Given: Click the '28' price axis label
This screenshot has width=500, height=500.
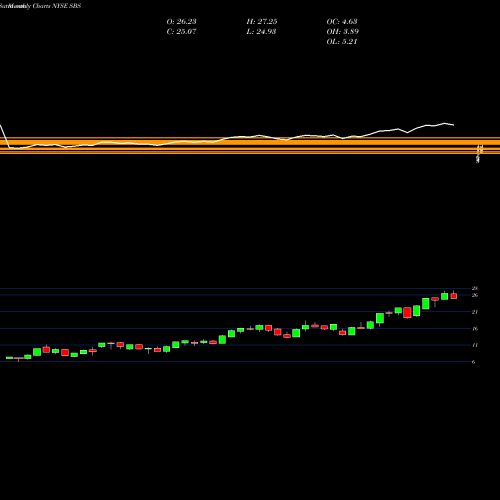Looking at the screenshot, I should point(475,288).
